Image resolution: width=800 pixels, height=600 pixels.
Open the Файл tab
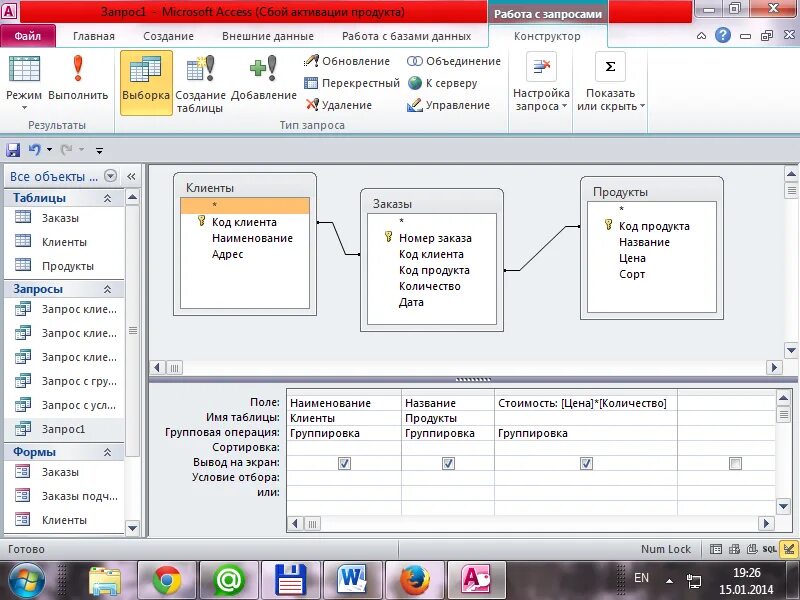(28, 36)
